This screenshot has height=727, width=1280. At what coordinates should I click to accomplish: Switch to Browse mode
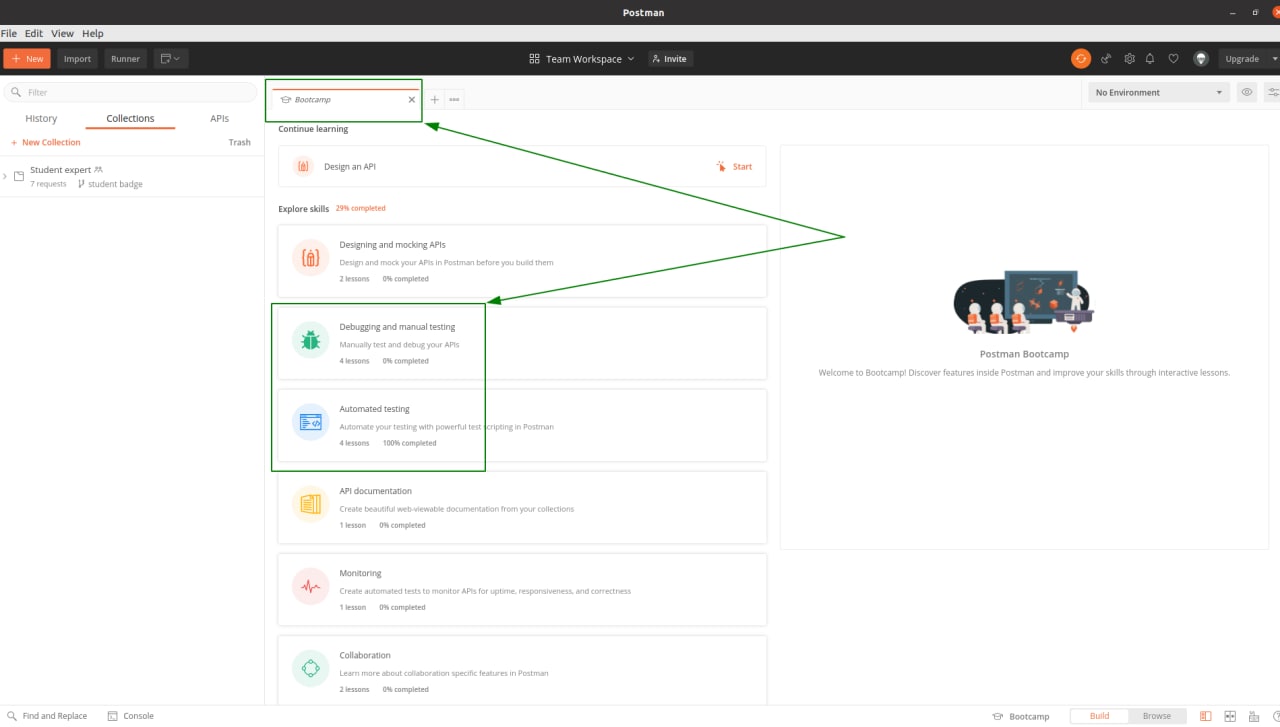(1157, 716)
